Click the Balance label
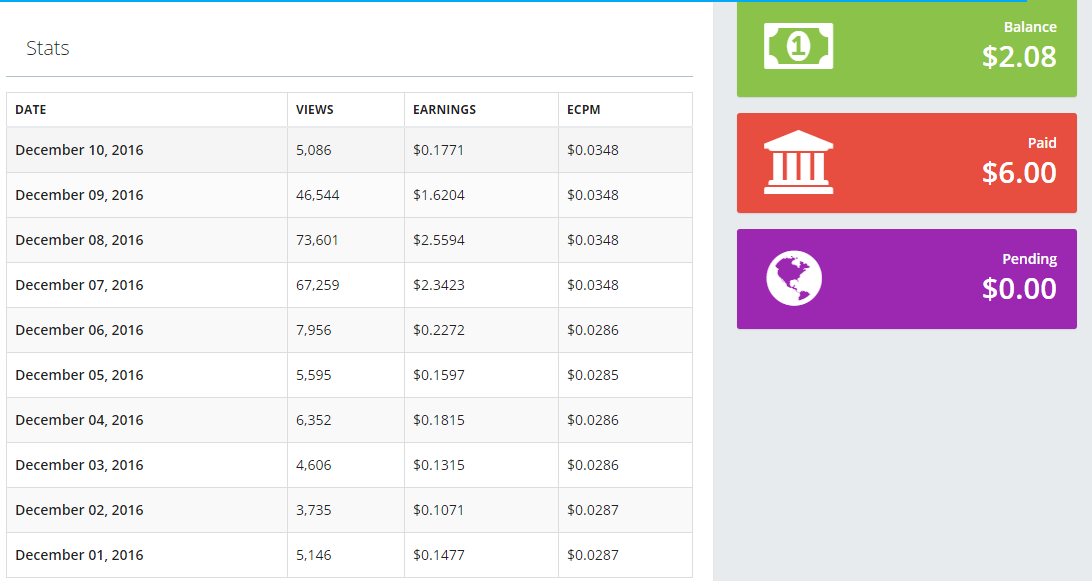Screen dimensions: 1092x581 pos(1030,27)
